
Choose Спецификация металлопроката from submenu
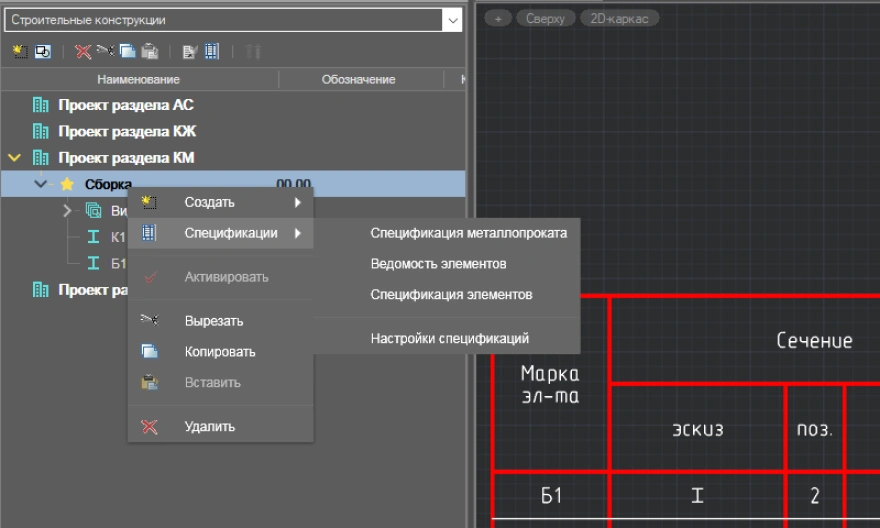[x=468, y=234]
